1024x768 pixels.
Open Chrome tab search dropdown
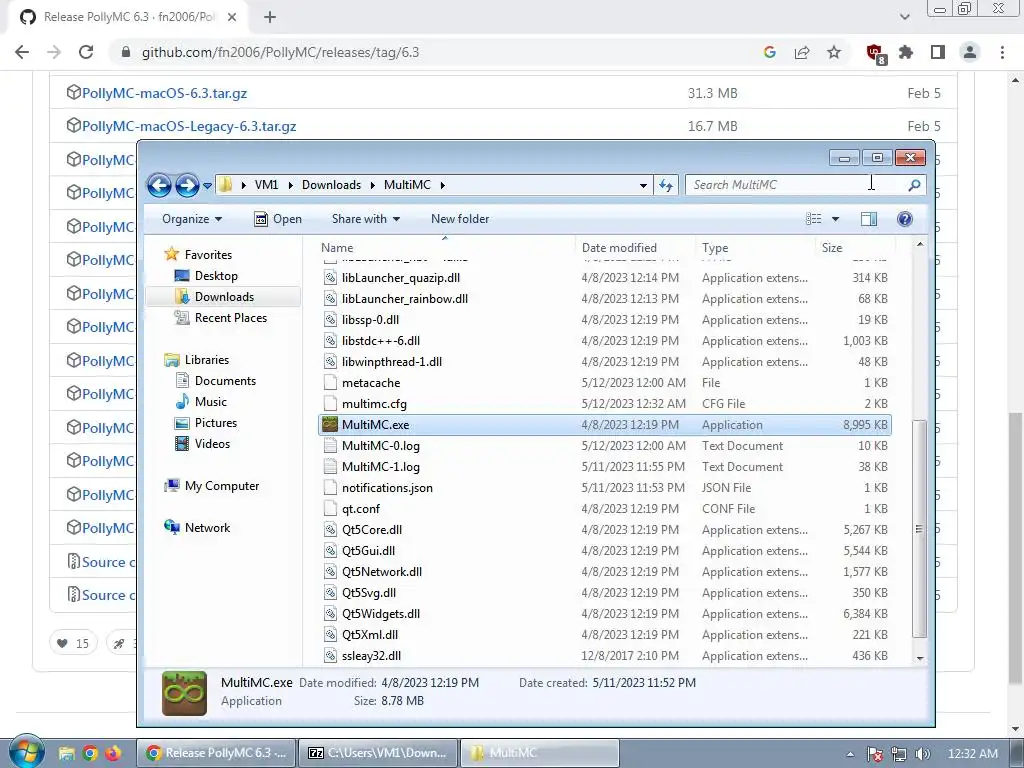click(x=904, y=17)
